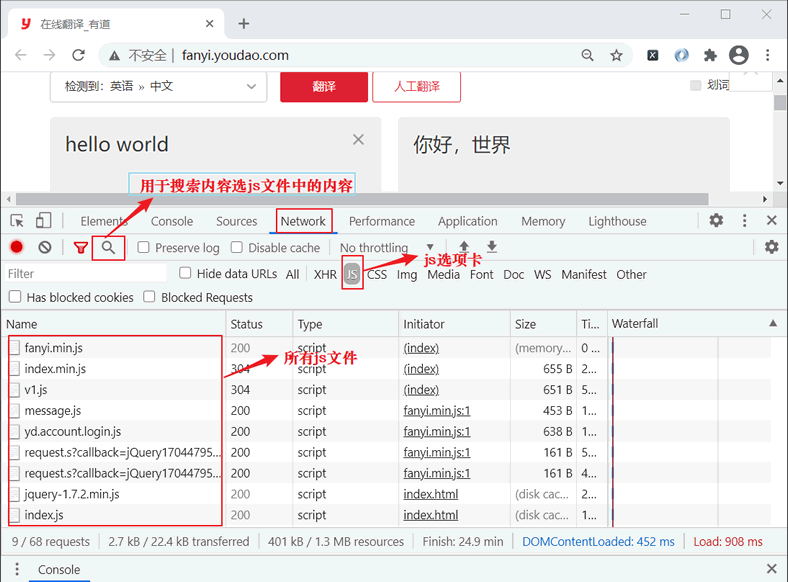The height and width of the screenshot is (582, 788).
Task: Clear the hello world input text
Action: coord(358,139)
